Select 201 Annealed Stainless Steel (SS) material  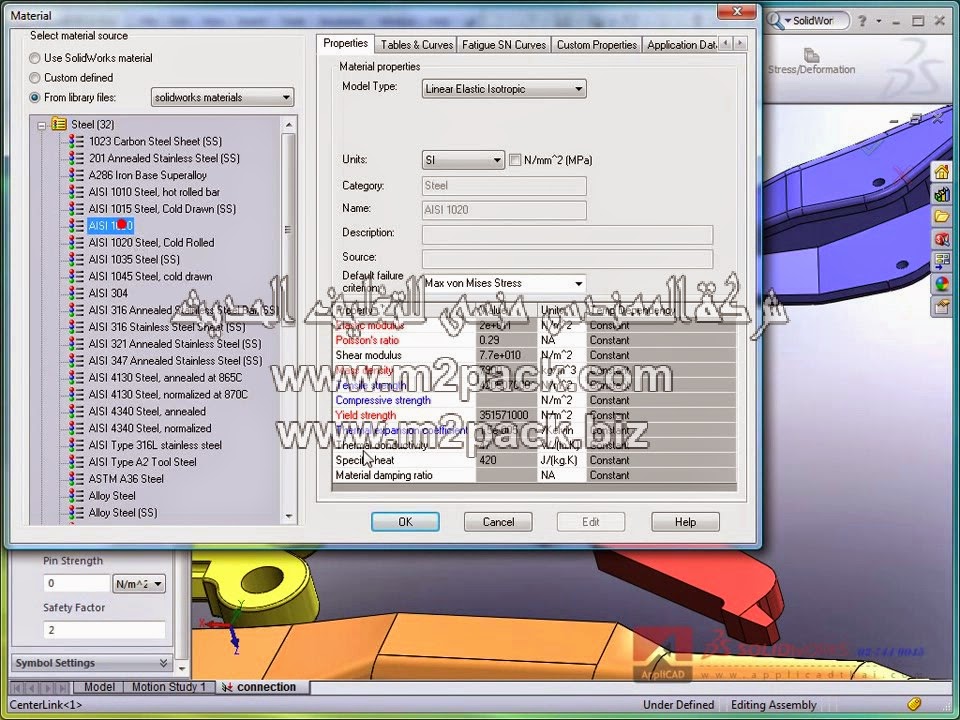pyautogui.click(x=164, y=158)
